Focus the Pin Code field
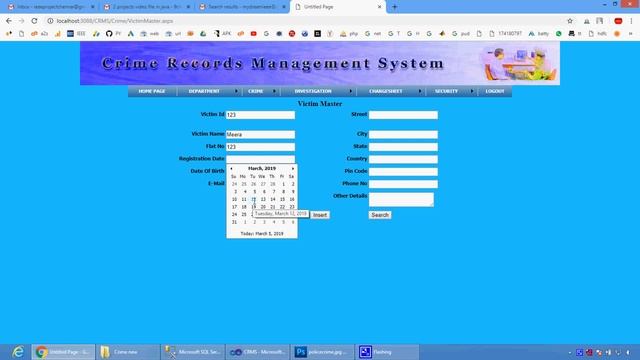Viewport: 640px width, 360px height. click(x=403, y=172)
